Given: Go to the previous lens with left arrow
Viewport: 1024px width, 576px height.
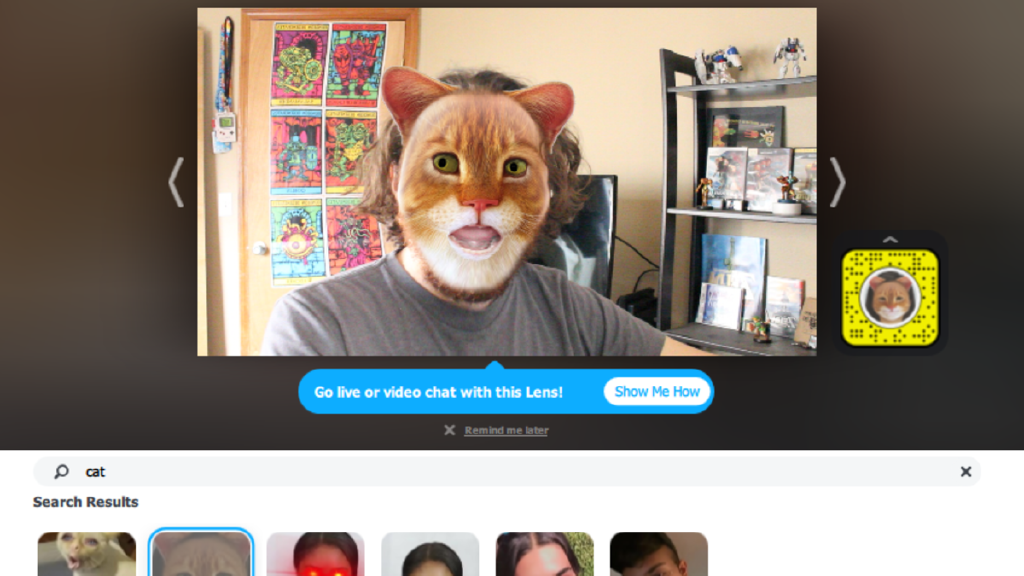Looking at the screenshot, I should coord(176,182).
